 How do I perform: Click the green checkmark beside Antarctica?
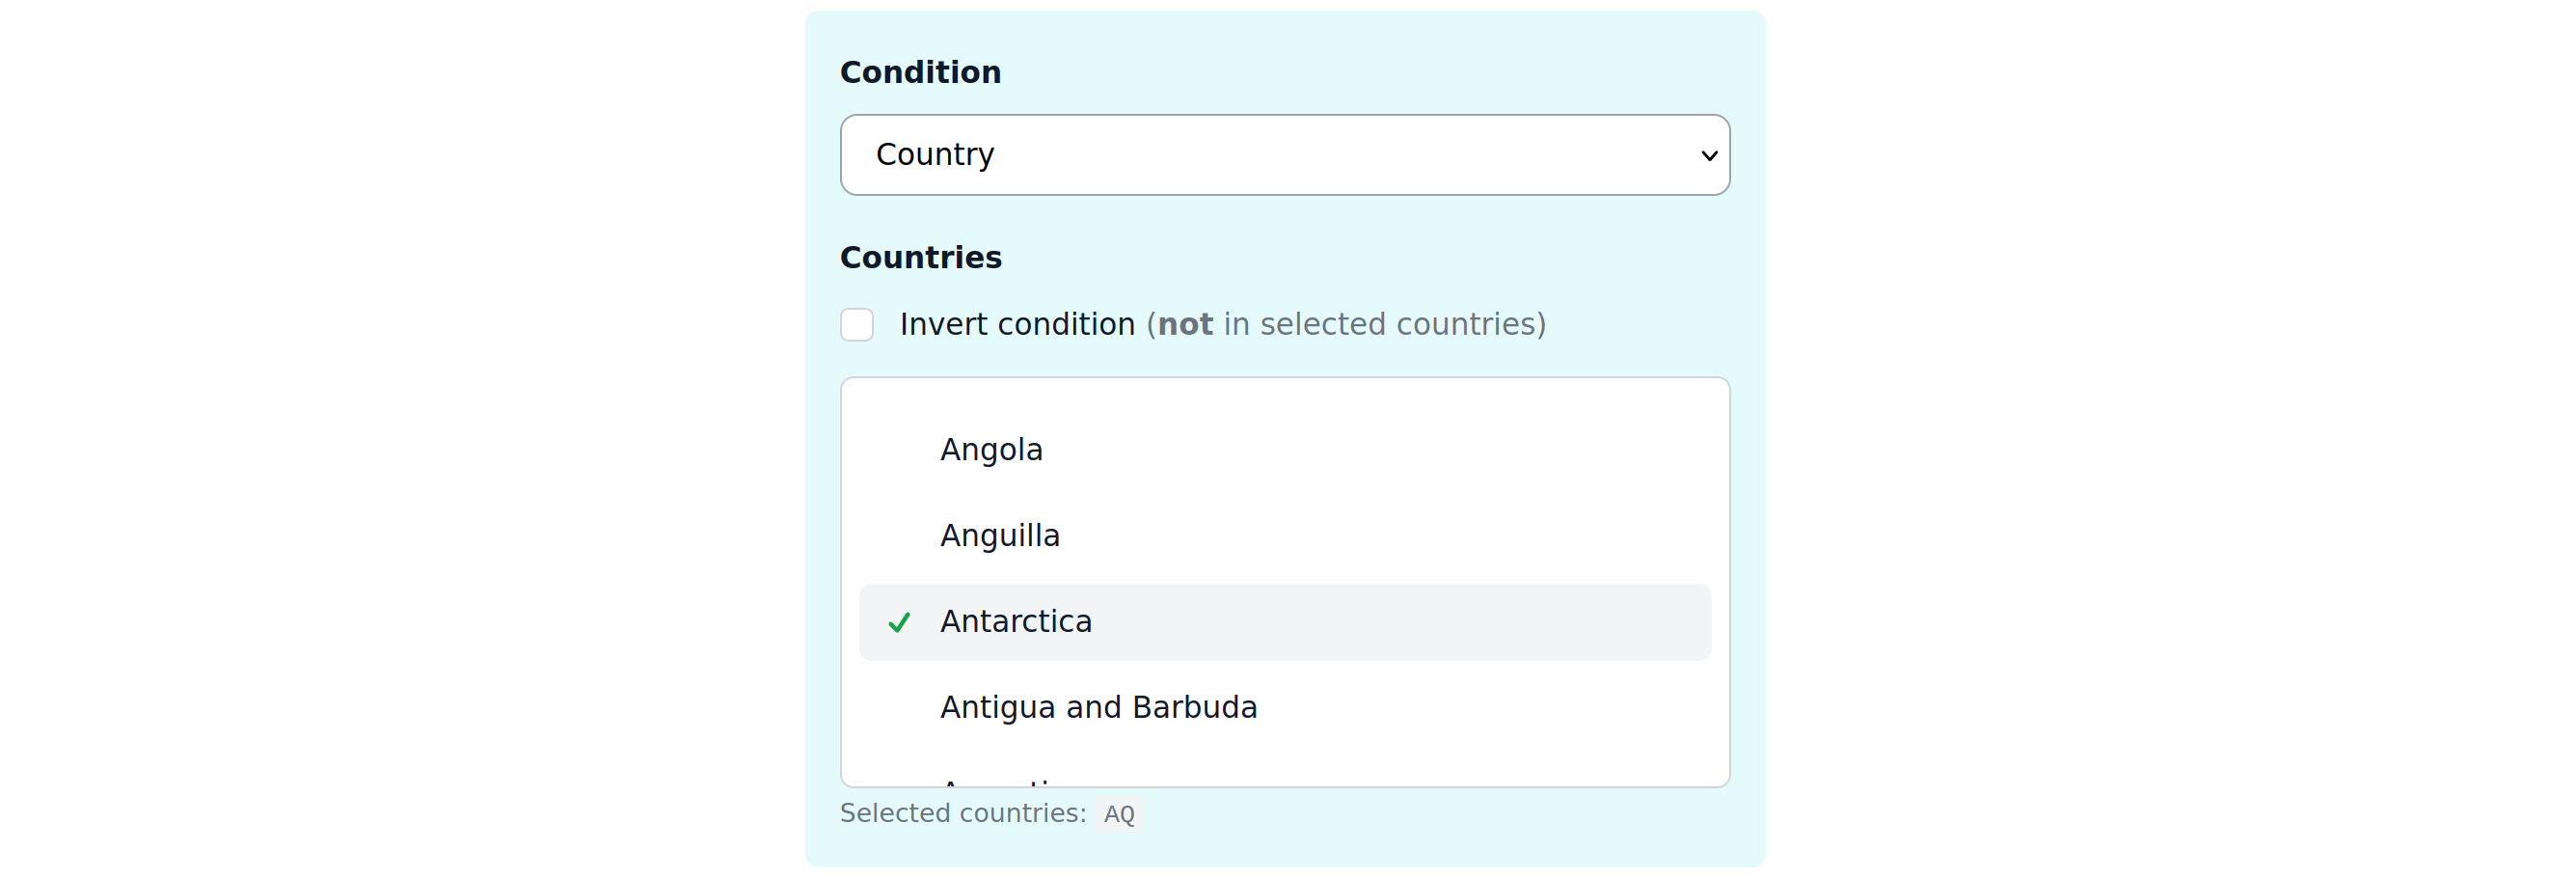pos(899,622)
